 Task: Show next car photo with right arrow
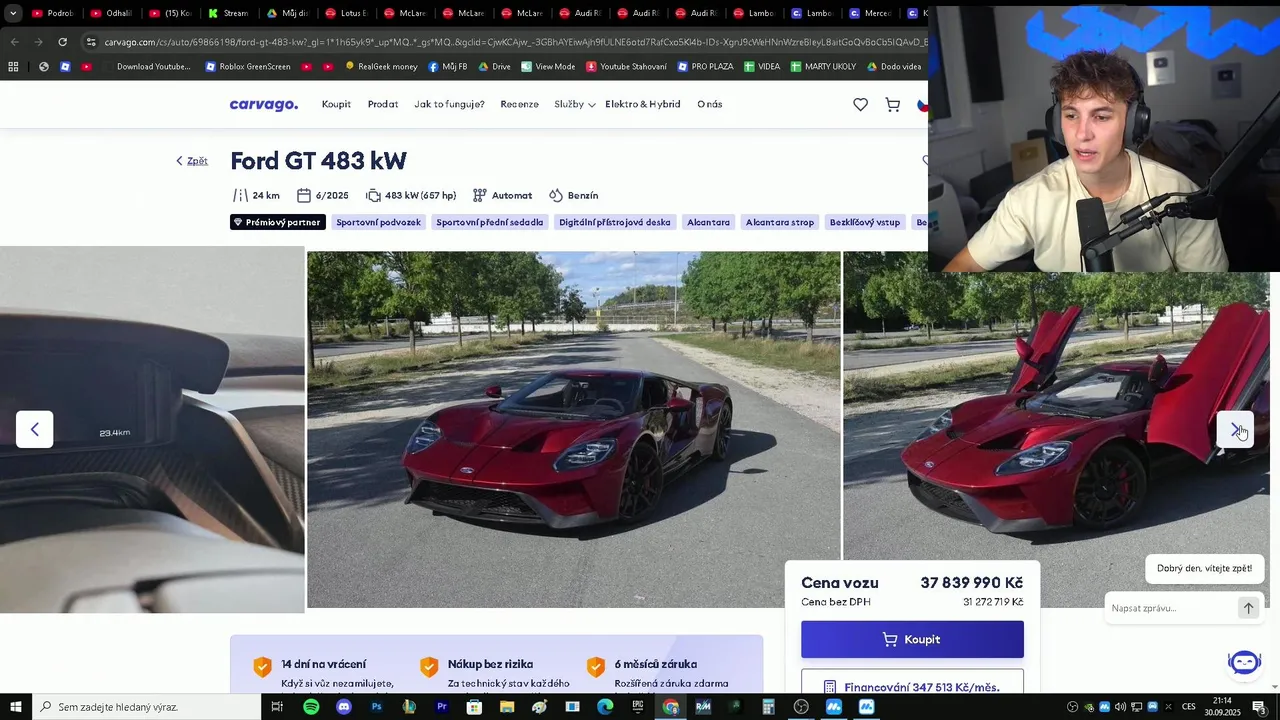click(1235, 429)
